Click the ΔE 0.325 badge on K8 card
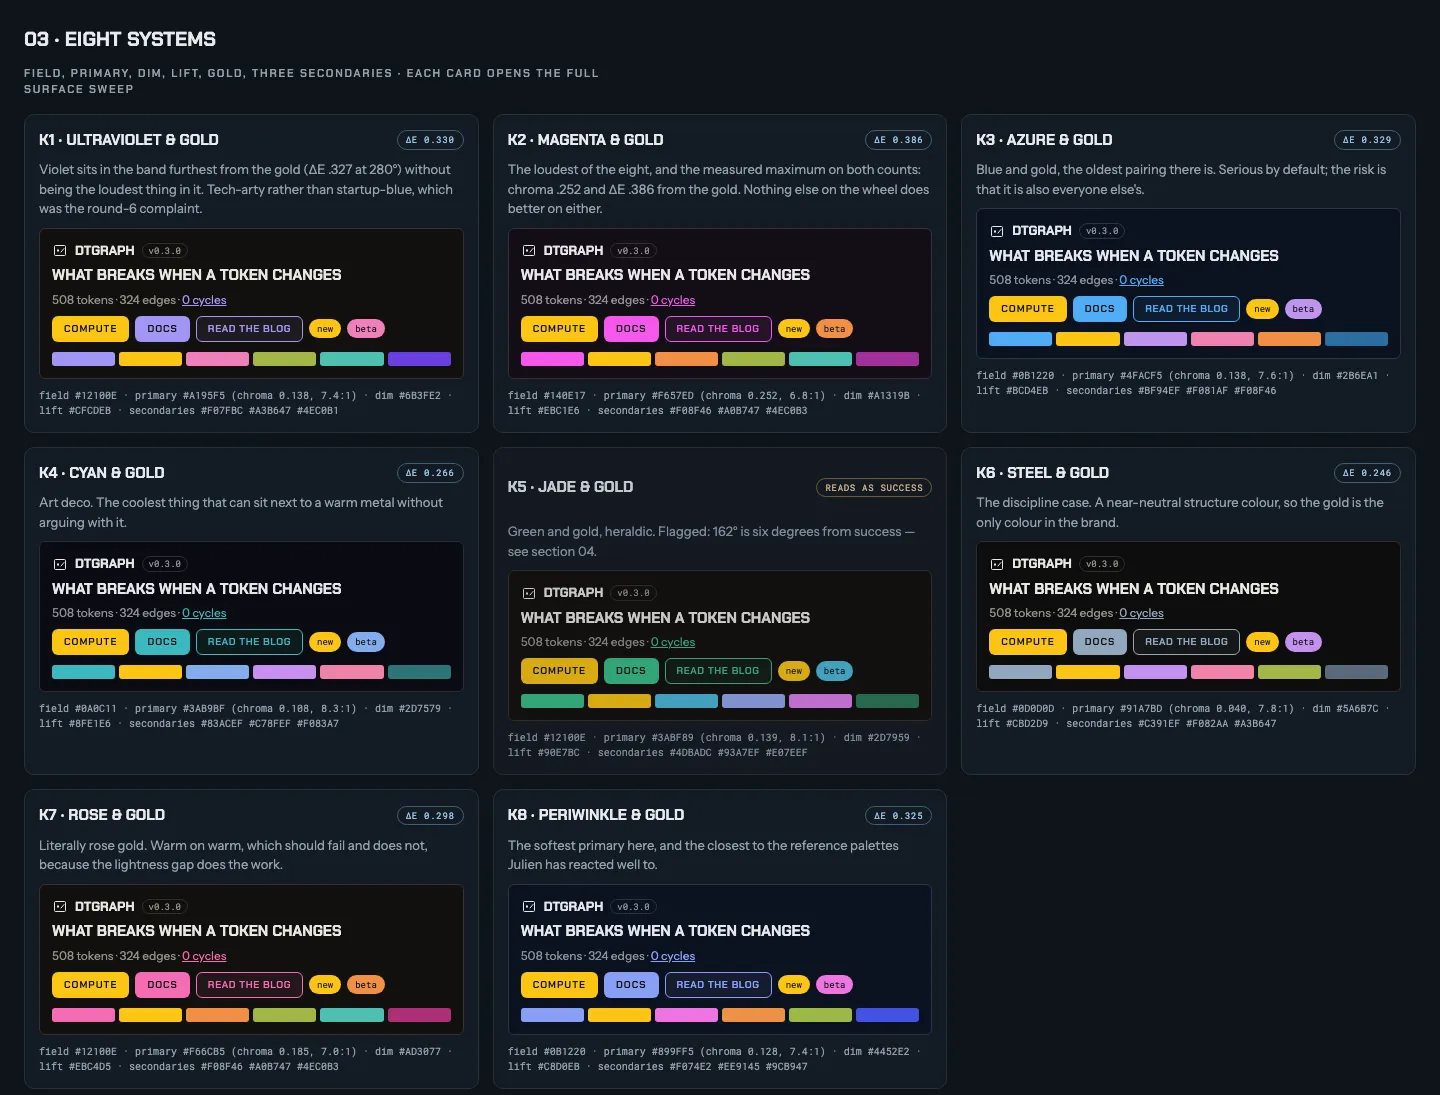 898,816
